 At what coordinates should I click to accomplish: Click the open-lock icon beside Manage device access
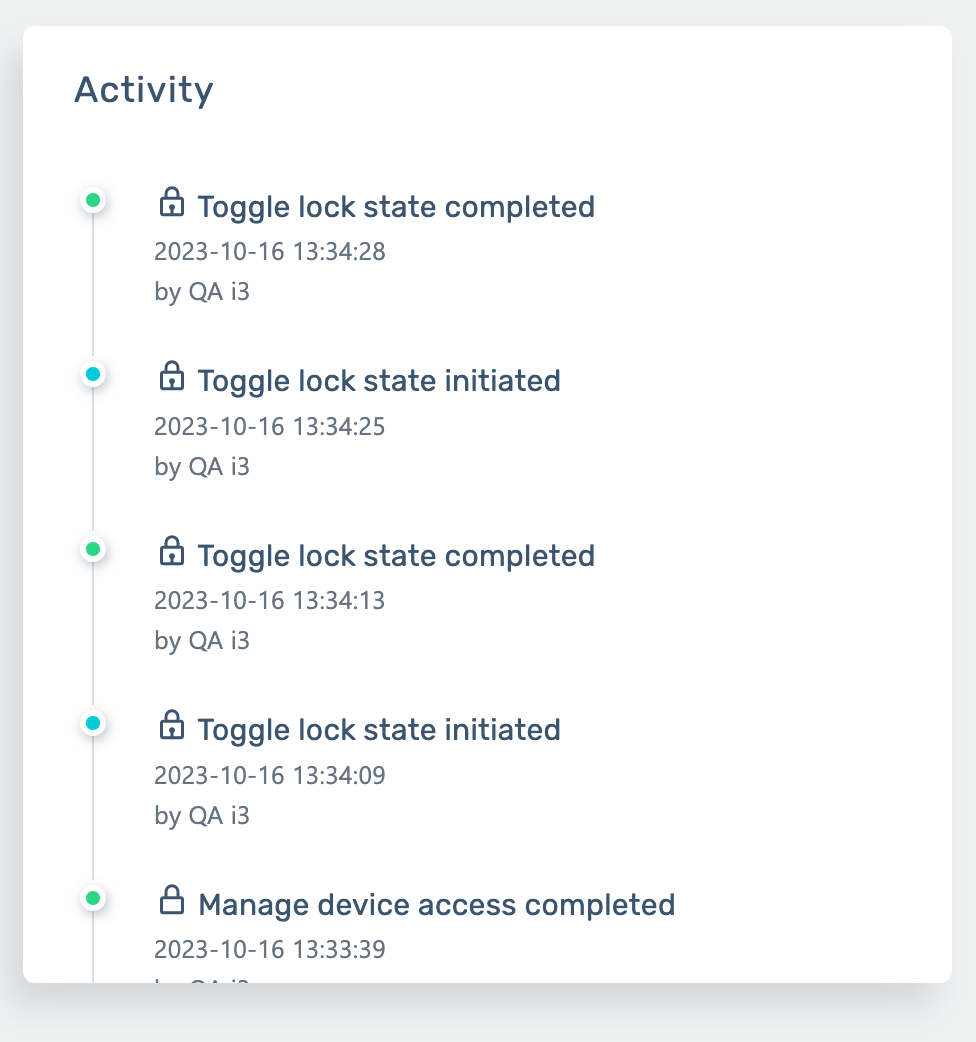coord(172,901)
